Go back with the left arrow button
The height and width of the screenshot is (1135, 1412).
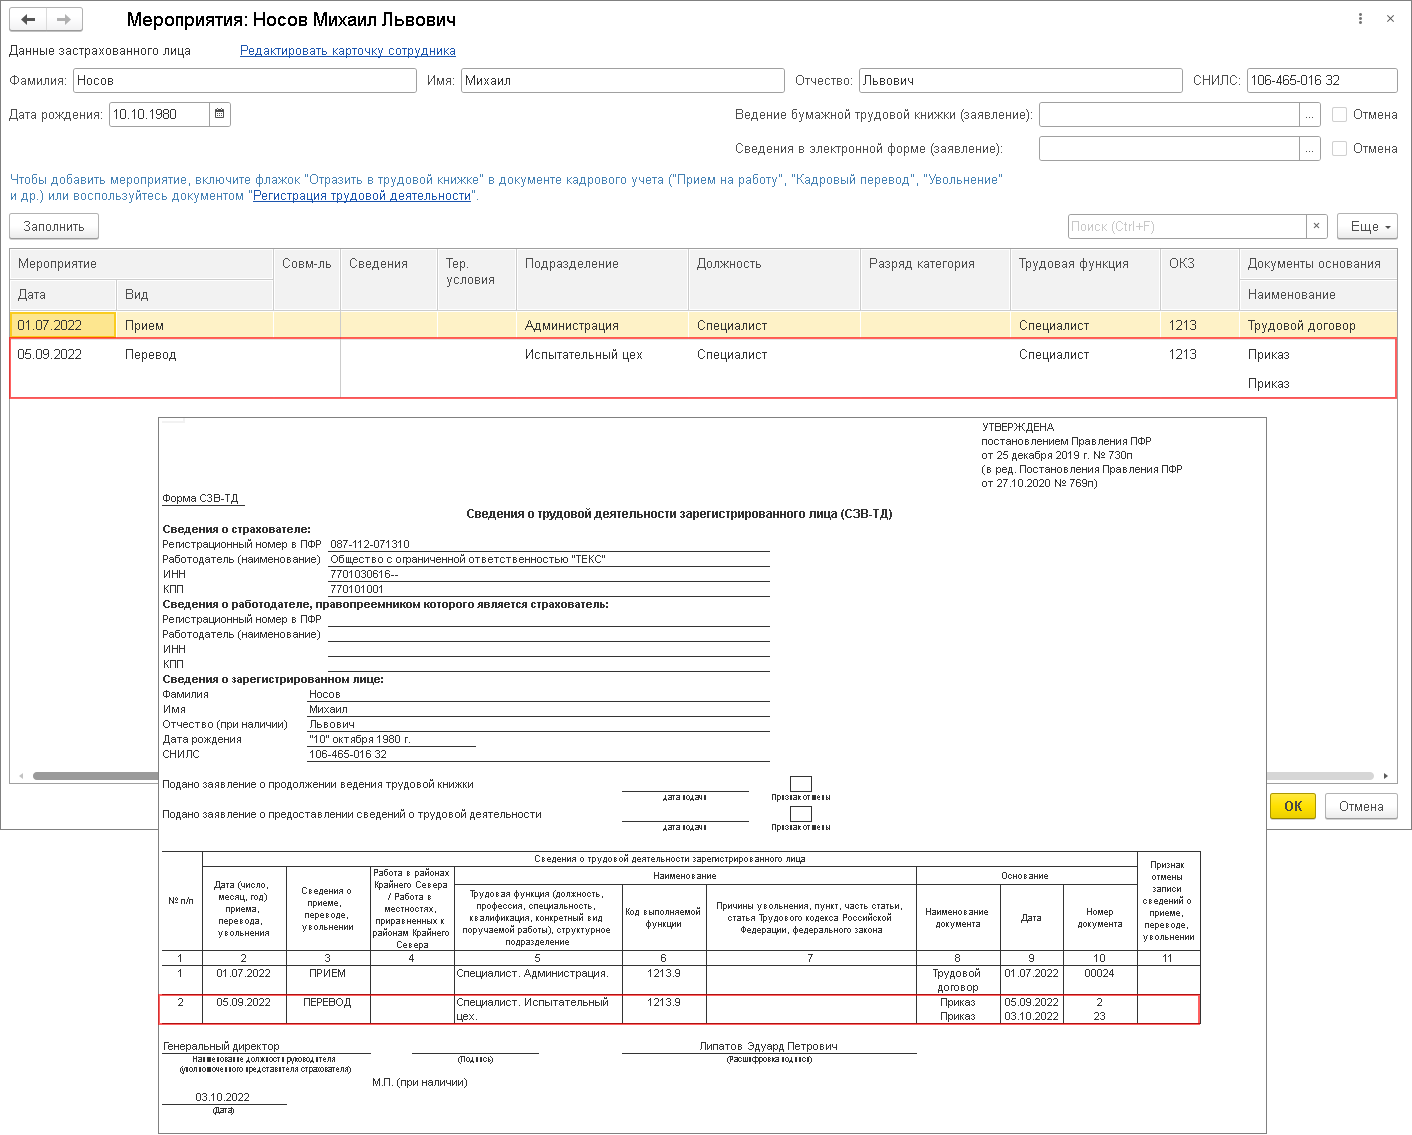(x=28, y=19)
